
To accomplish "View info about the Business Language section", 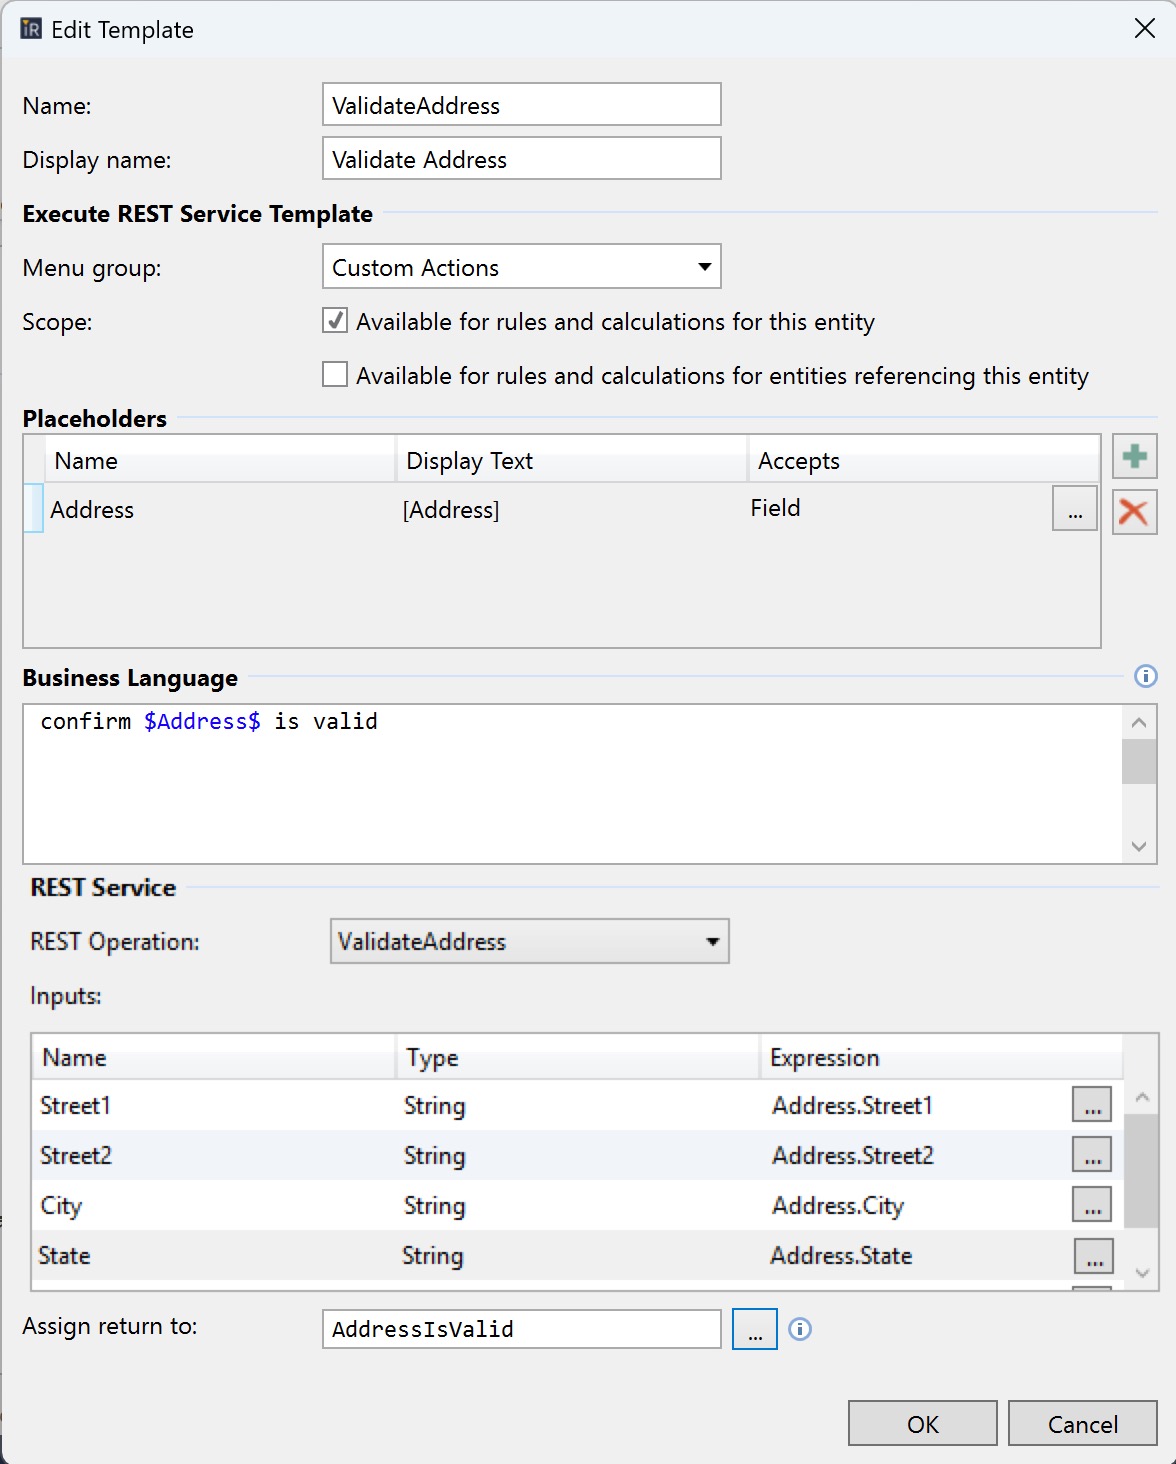I will [x=1144, y=677].
